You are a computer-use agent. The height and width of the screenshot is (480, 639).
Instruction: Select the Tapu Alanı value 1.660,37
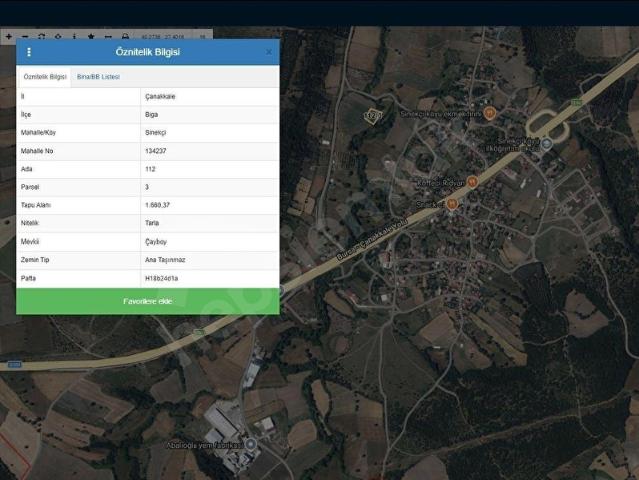click(x=157, y=205)
